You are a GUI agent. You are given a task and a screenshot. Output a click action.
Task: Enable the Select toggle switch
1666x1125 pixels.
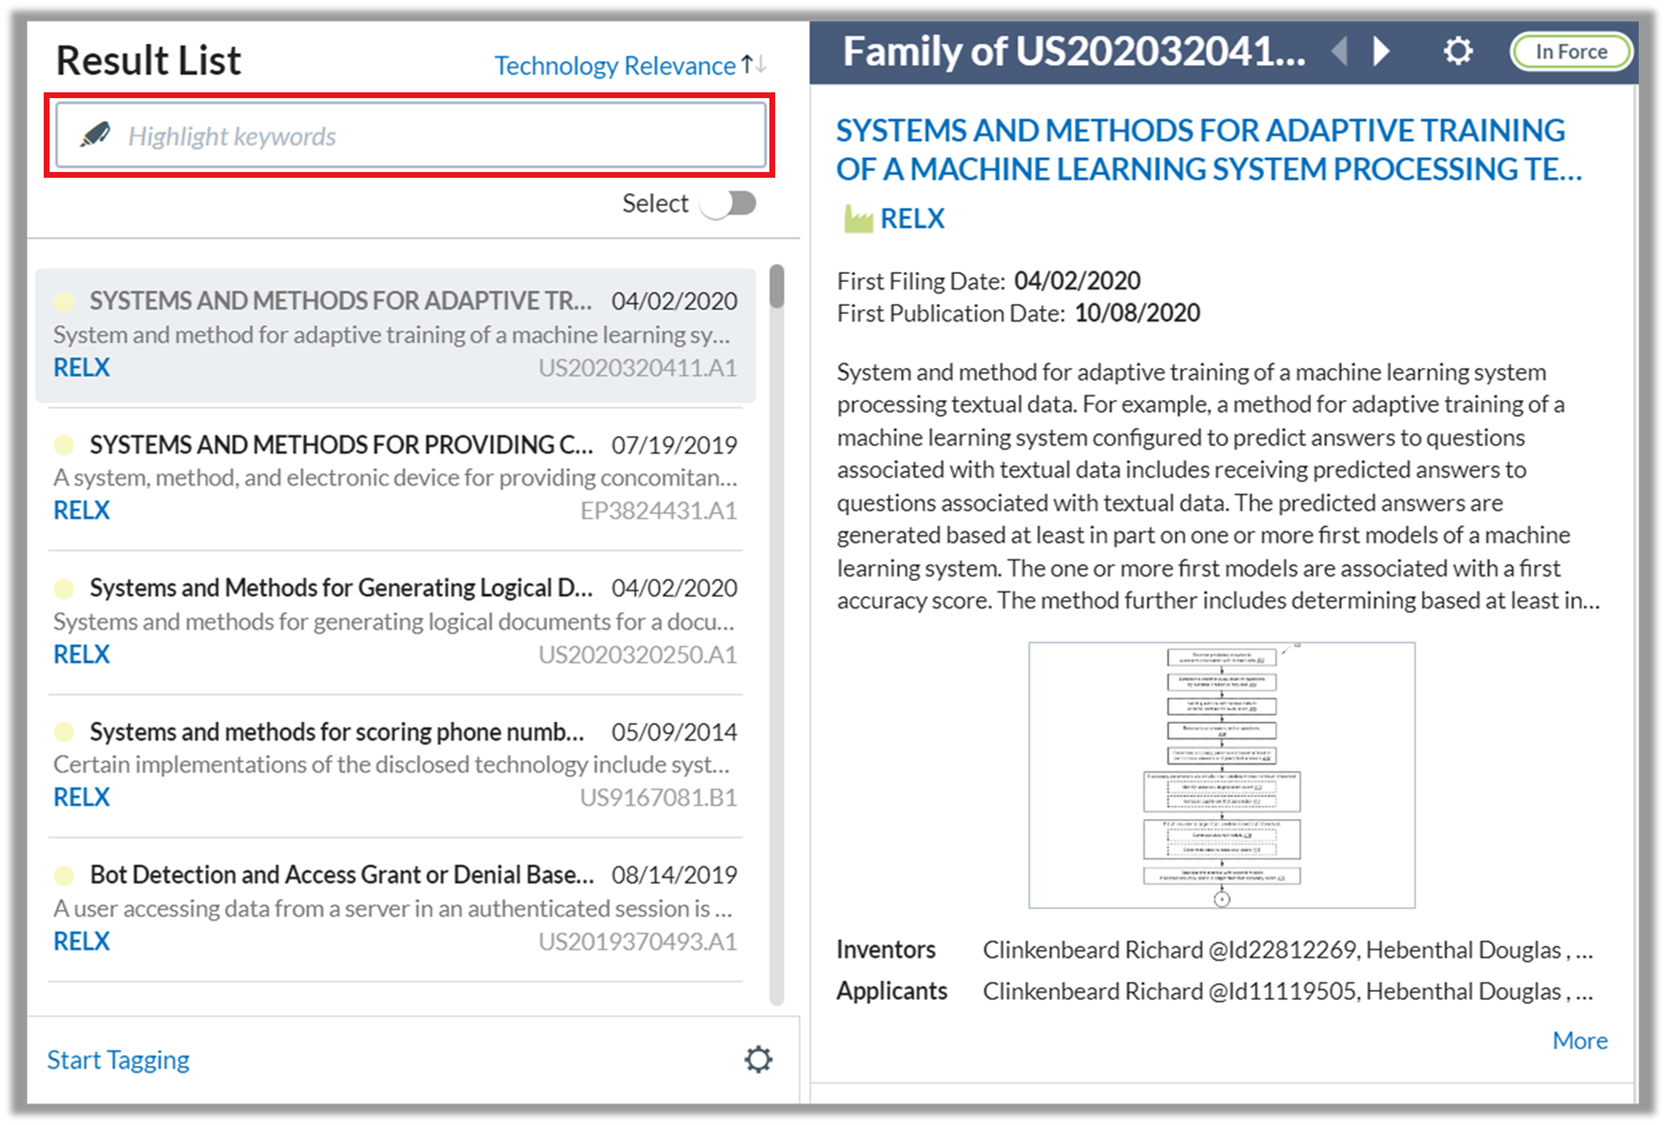pos(729,203)
